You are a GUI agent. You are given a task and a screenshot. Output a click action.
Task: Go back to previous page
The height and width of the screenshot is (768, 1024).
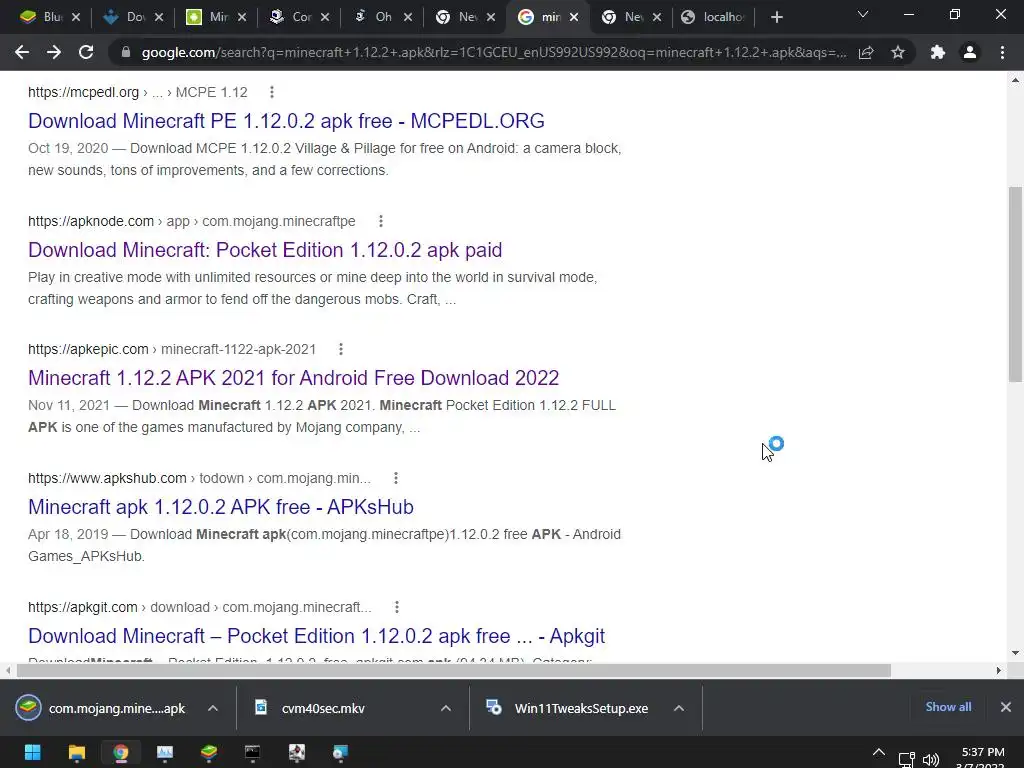pos(22,52)
